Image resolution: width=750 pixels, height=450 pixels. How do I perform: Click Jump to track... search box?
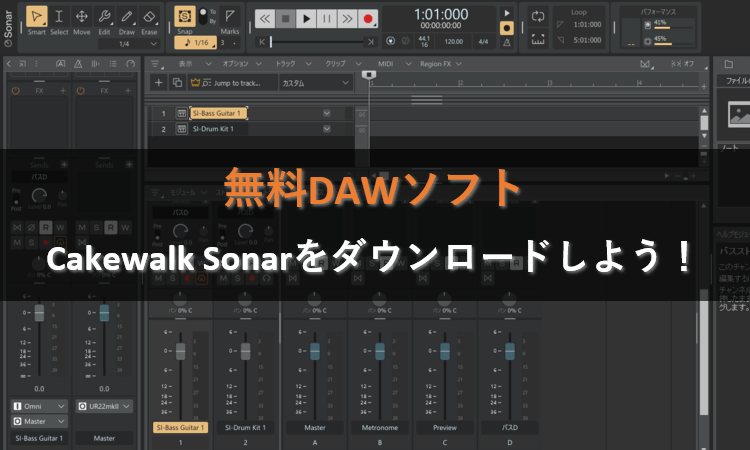(x=232, y=83)
